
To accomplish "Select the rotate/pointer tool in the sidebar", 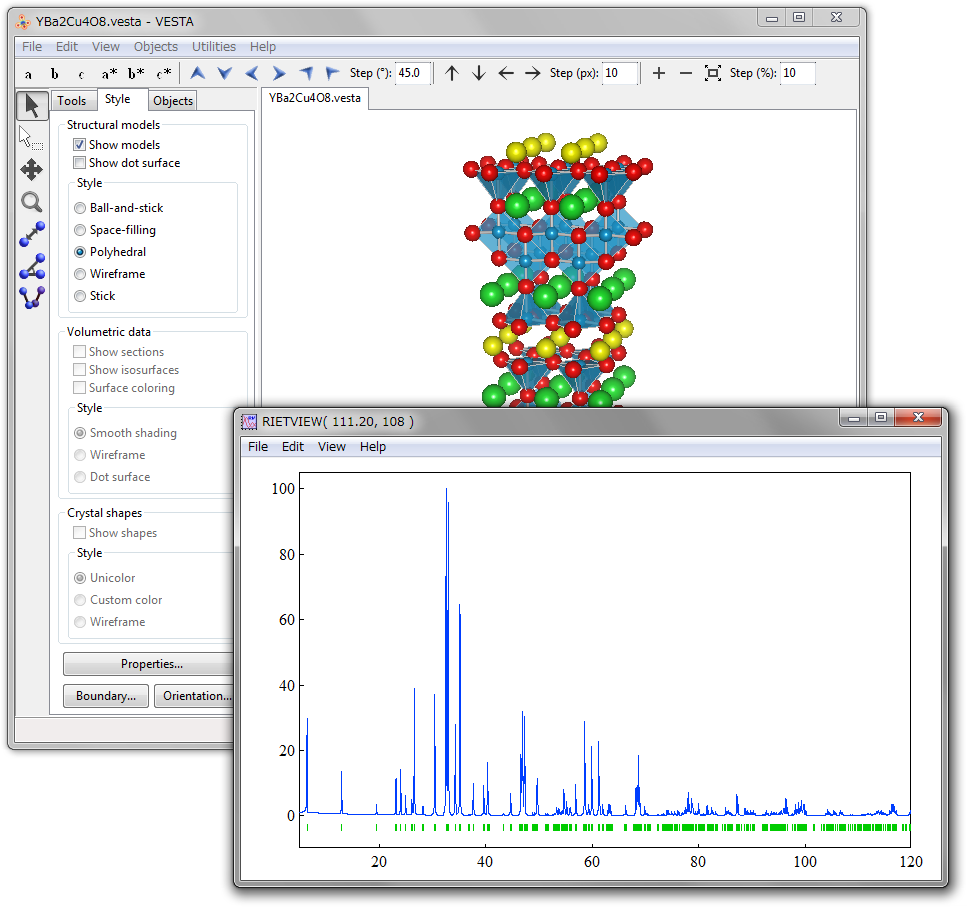I will click(x=32, y=105).
